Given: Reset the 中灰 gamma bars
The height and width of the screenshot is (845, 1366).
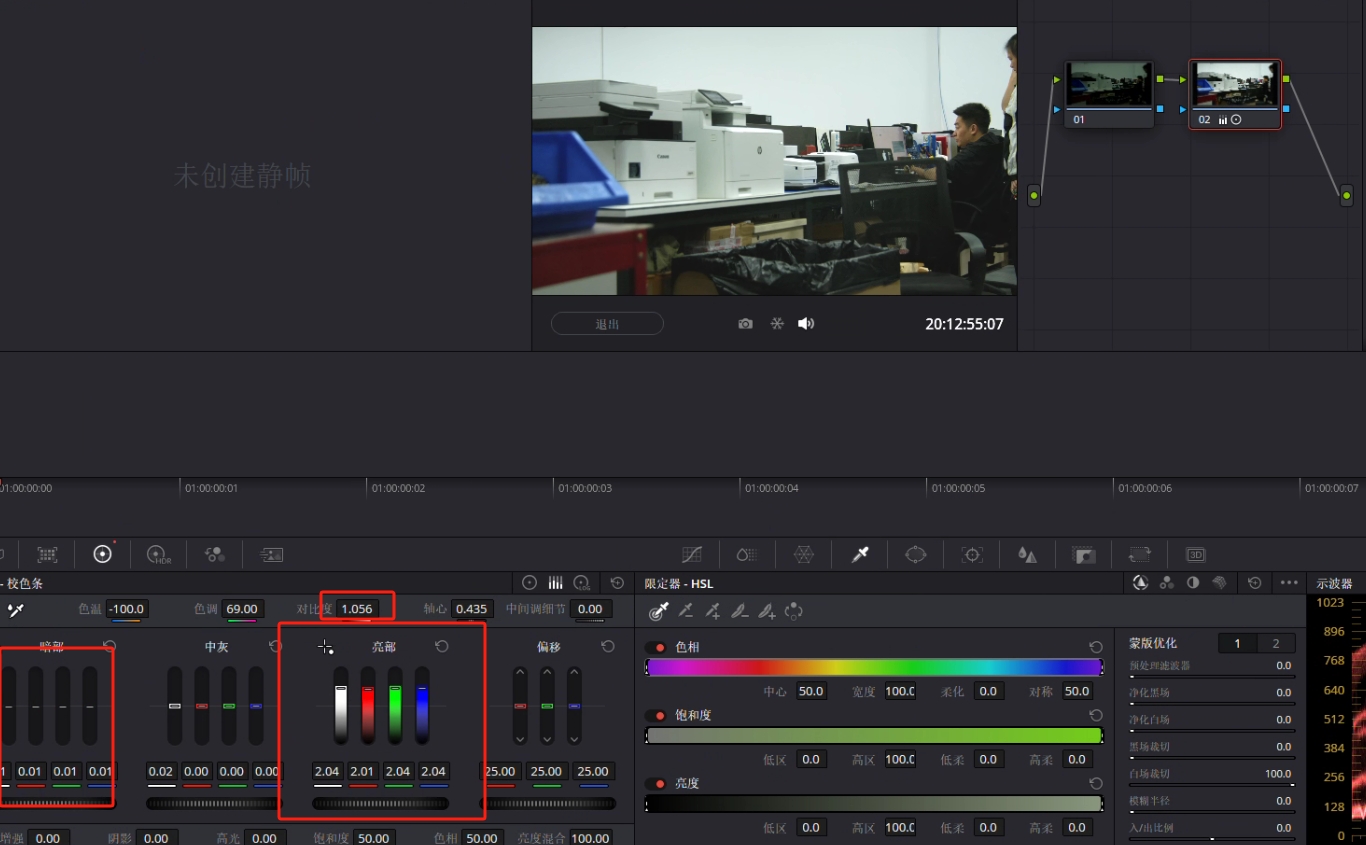Looking at the screenshot, I should click(275, 647).
